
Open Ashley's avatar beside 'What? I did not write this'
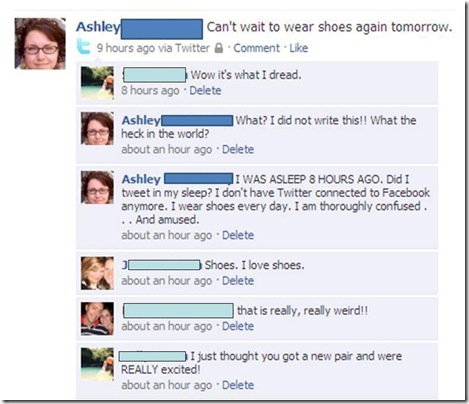97,129
